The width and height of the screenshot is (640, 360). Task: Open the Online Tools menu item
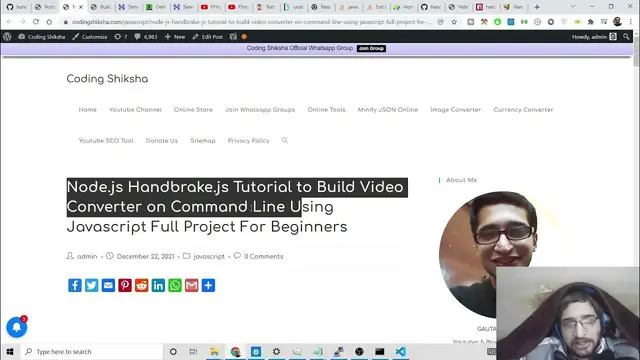tap(326, 109)
